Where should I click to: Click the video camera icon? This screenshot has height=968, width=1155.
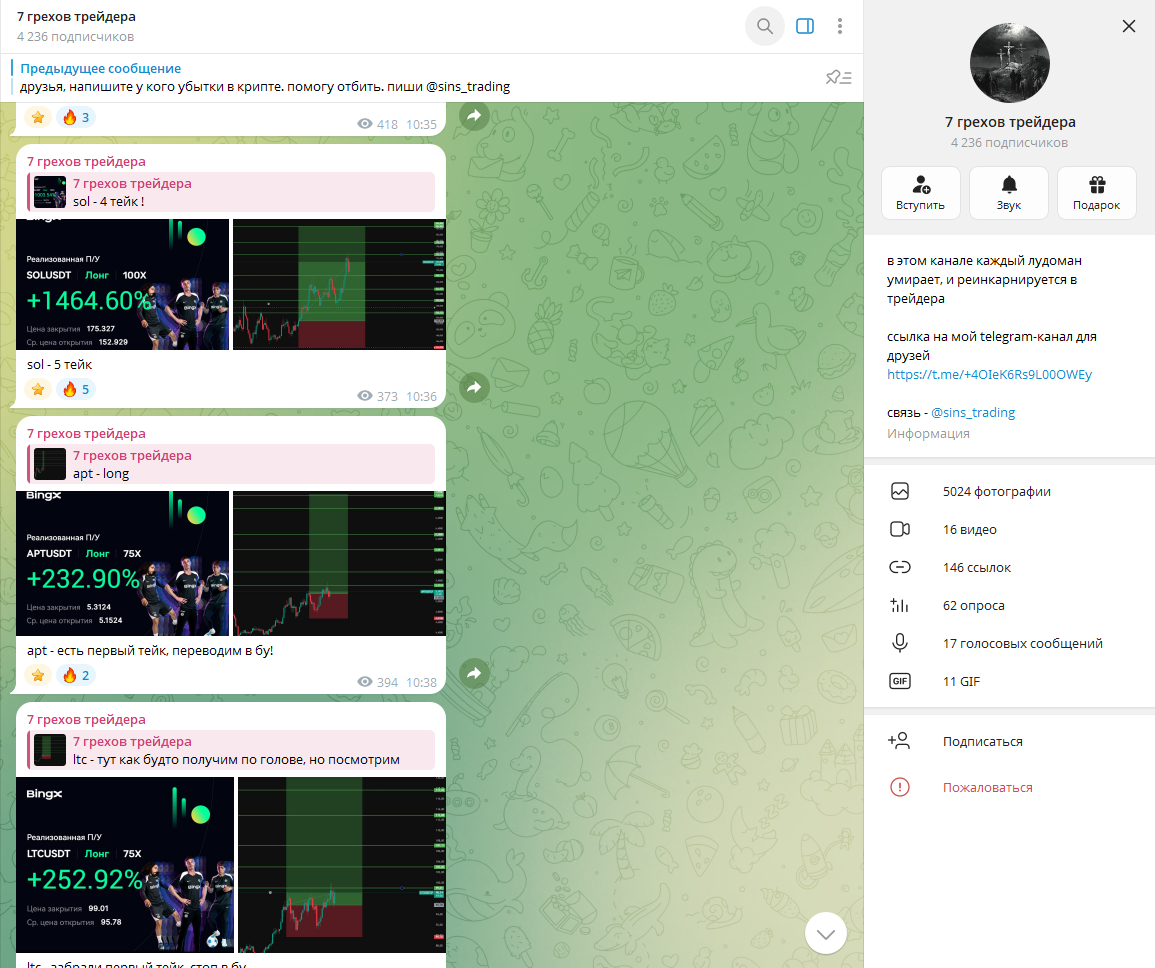click(x=900, y=530)
